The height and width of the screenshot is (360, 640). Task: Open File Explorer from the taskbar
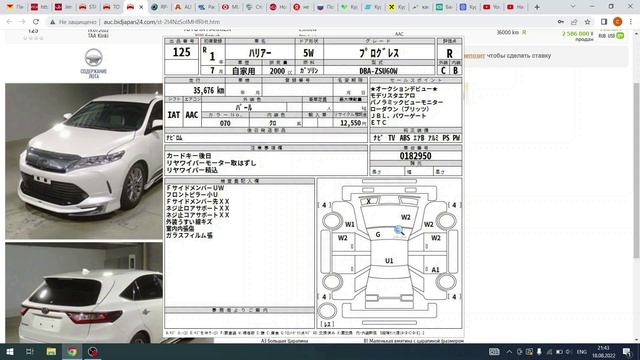[51, 351]
